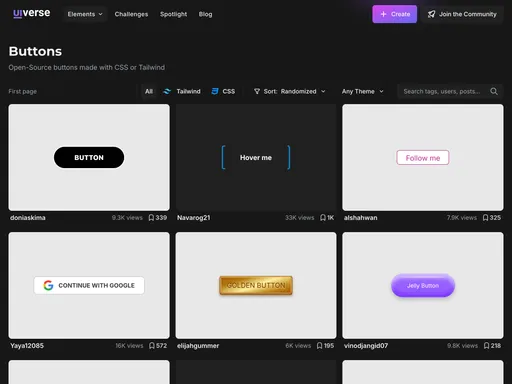Go to Challenges page
Viewport: 512px width, 384px height.
tap(131, 14)
